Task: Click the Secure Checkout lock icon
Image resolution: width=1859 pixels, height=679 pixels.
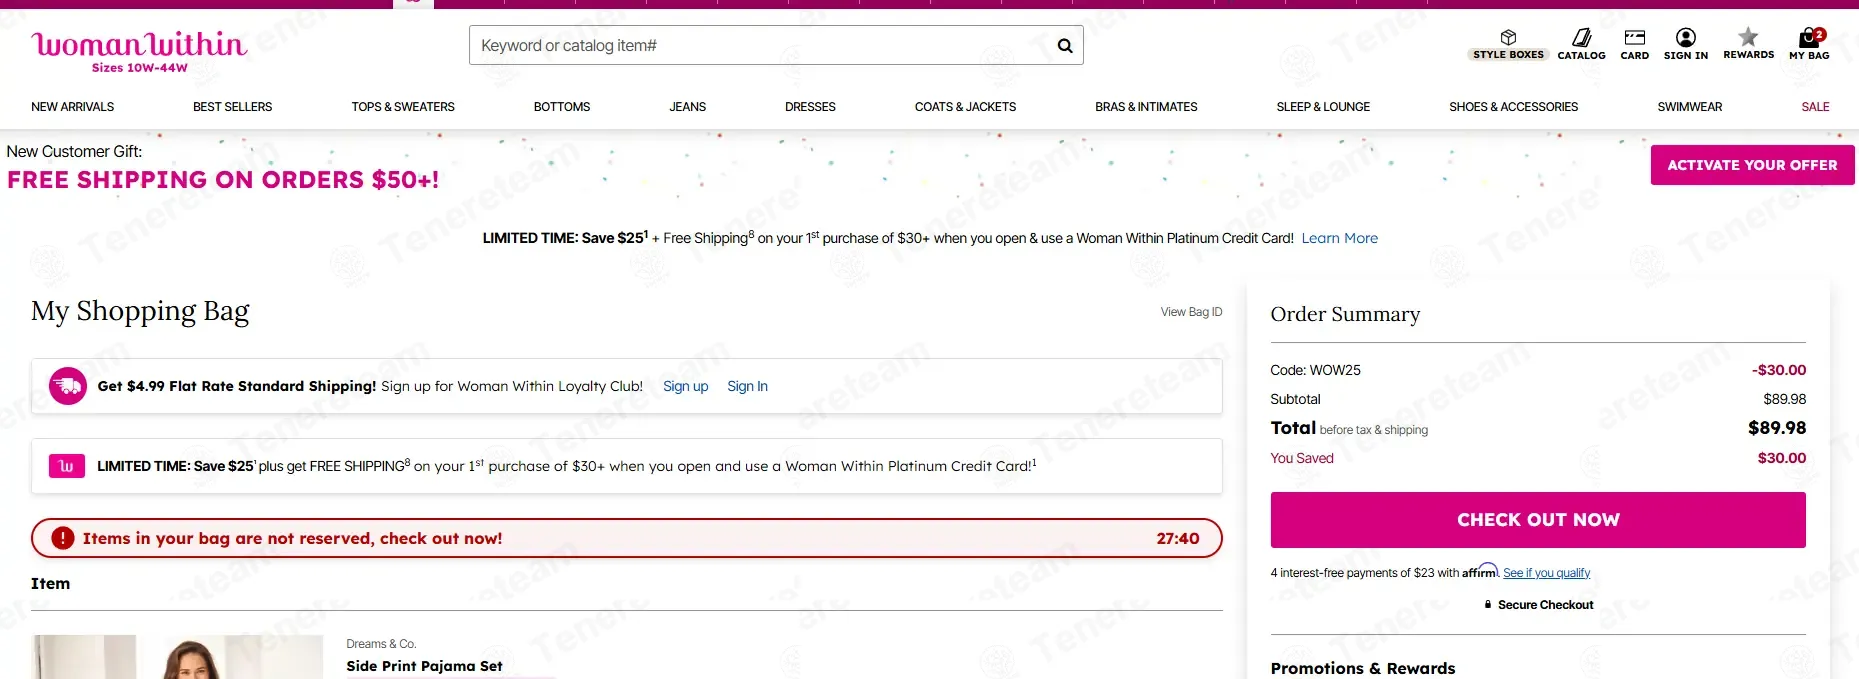Action: (1488, 605)
